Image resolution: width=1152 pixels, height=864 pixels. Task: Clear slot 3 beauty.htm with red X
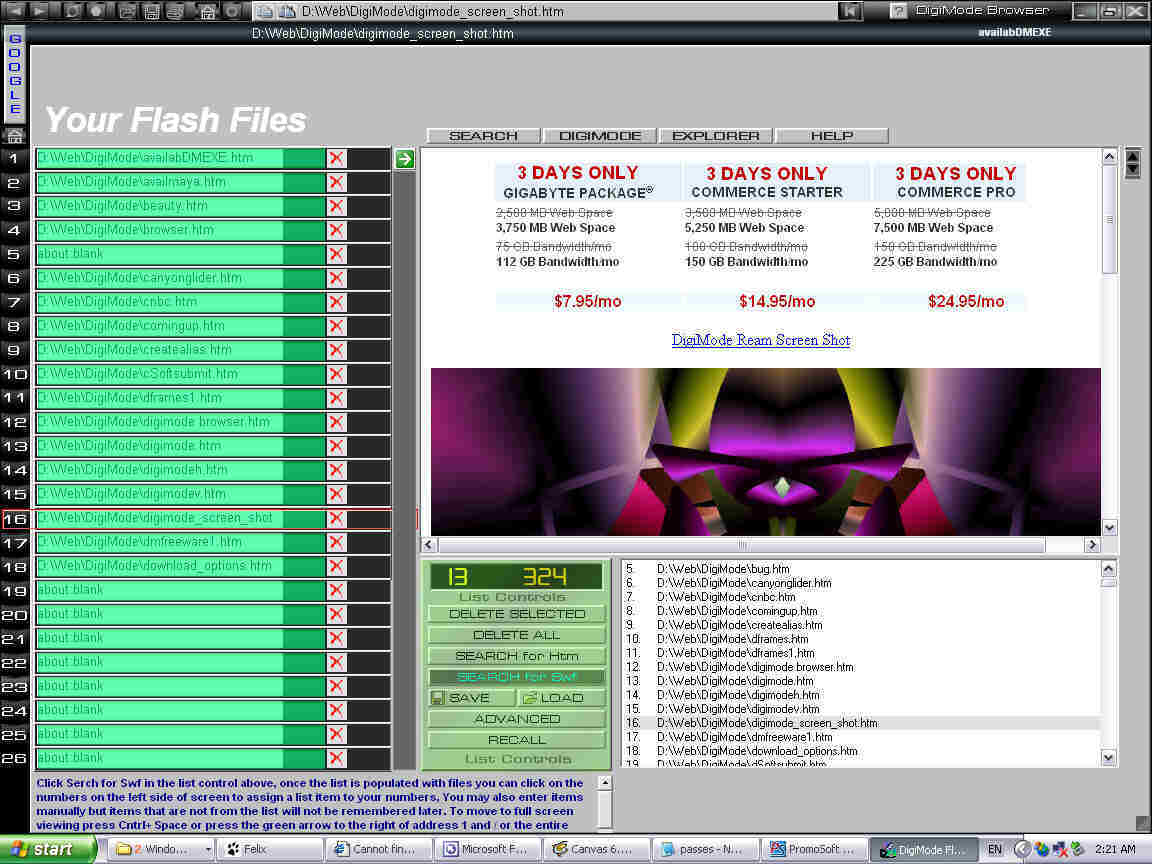pos(336,206)
